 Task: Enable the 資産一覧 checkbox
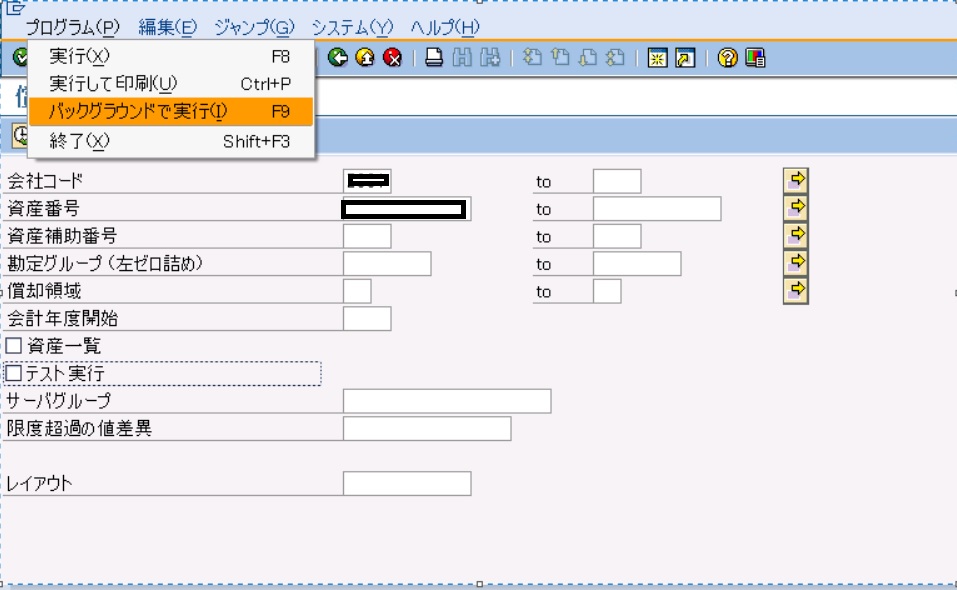(14, 346)
